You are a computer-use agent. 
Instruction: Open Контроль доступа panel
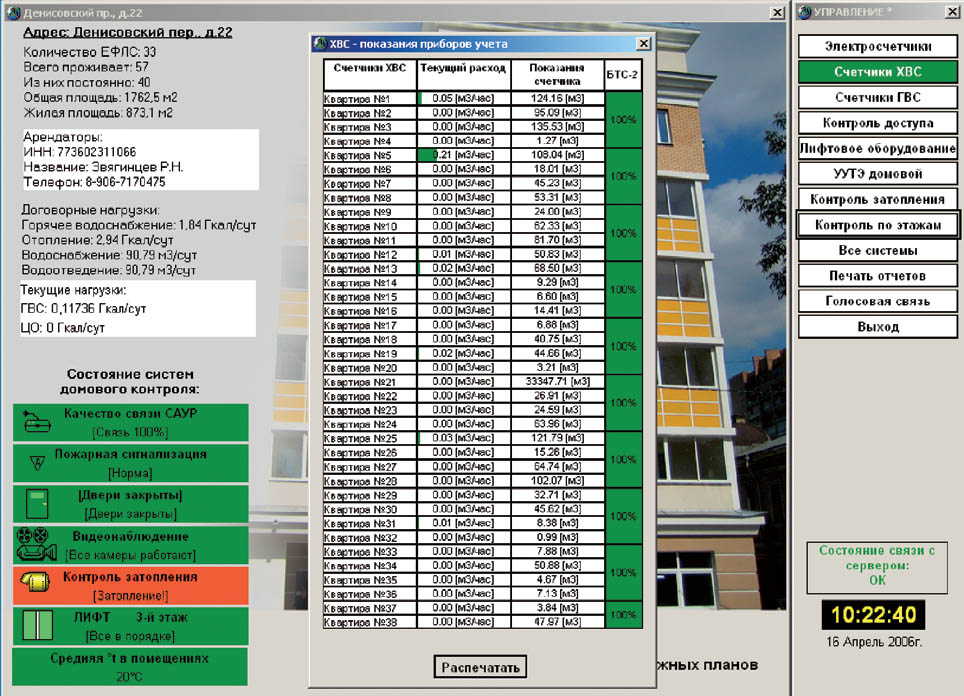(x=878, y=123)
